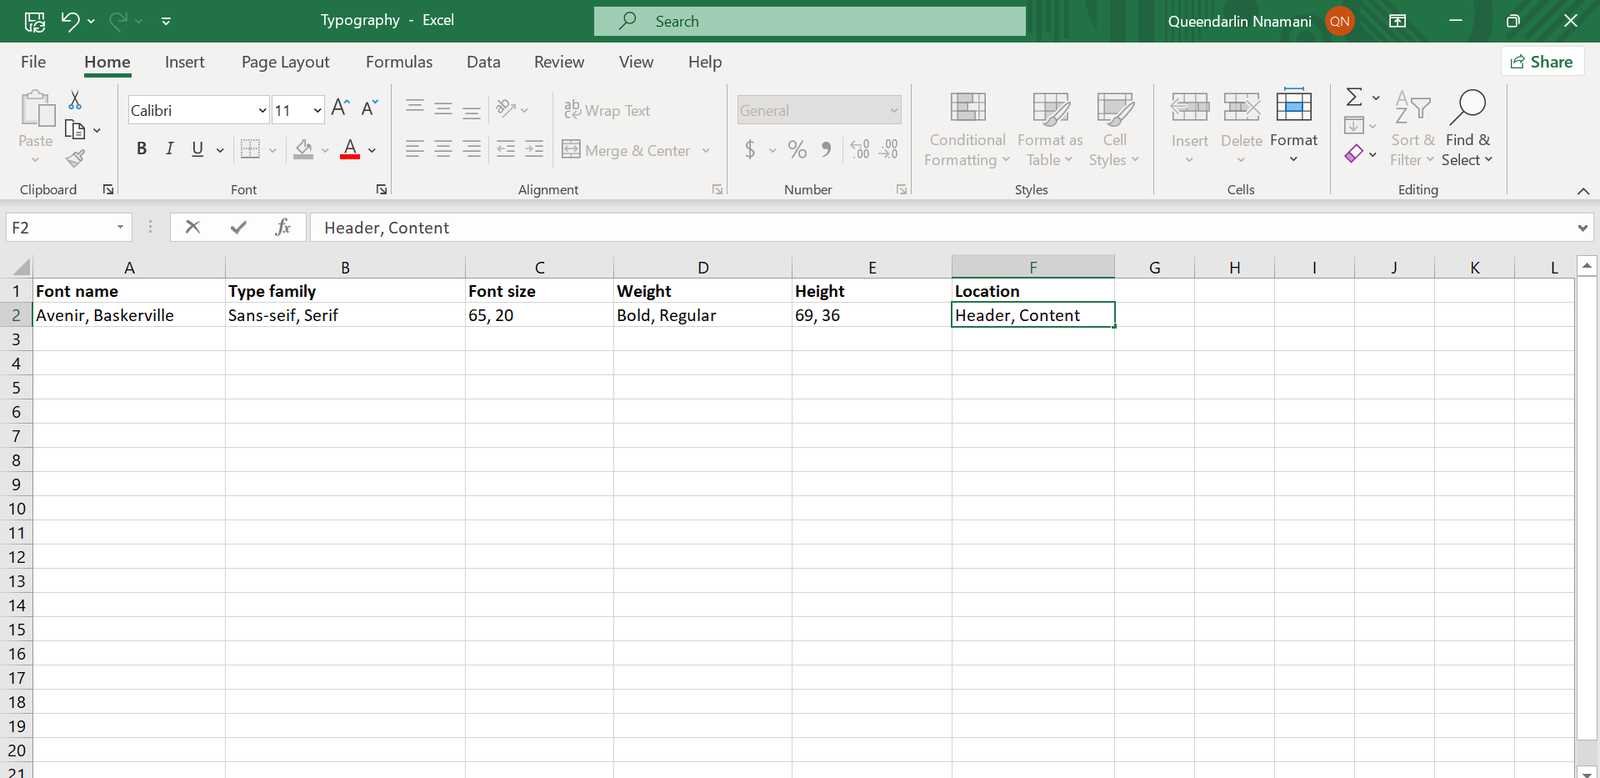Switch to the Review tab
Image resolution: width=1600 pixels, height=778 pixels.
pyautogui.click(x=559, y=62)
